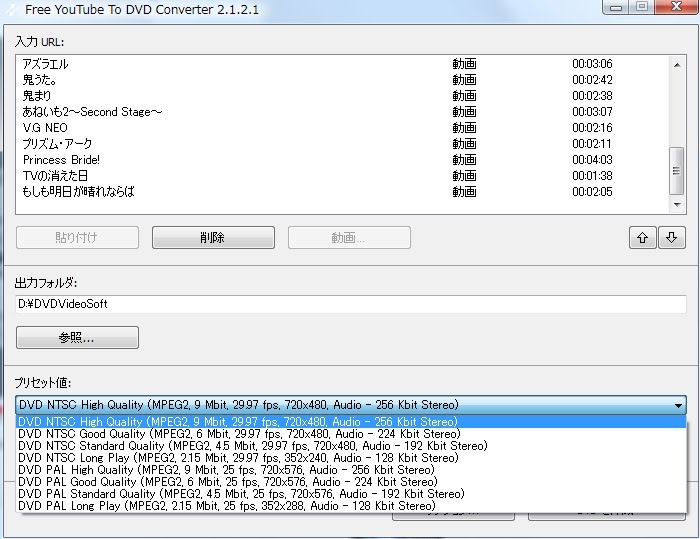
Task: Choose DVD PAL Standard Quality preset
Action: tap(351, 494)
